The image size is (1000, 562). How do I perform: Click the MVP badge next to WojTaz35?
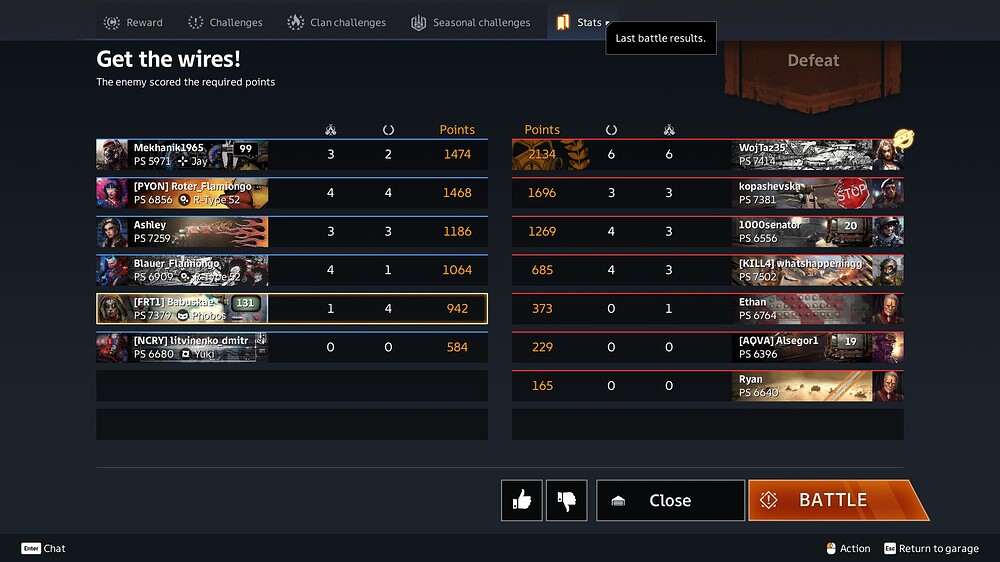coord(903,138)
